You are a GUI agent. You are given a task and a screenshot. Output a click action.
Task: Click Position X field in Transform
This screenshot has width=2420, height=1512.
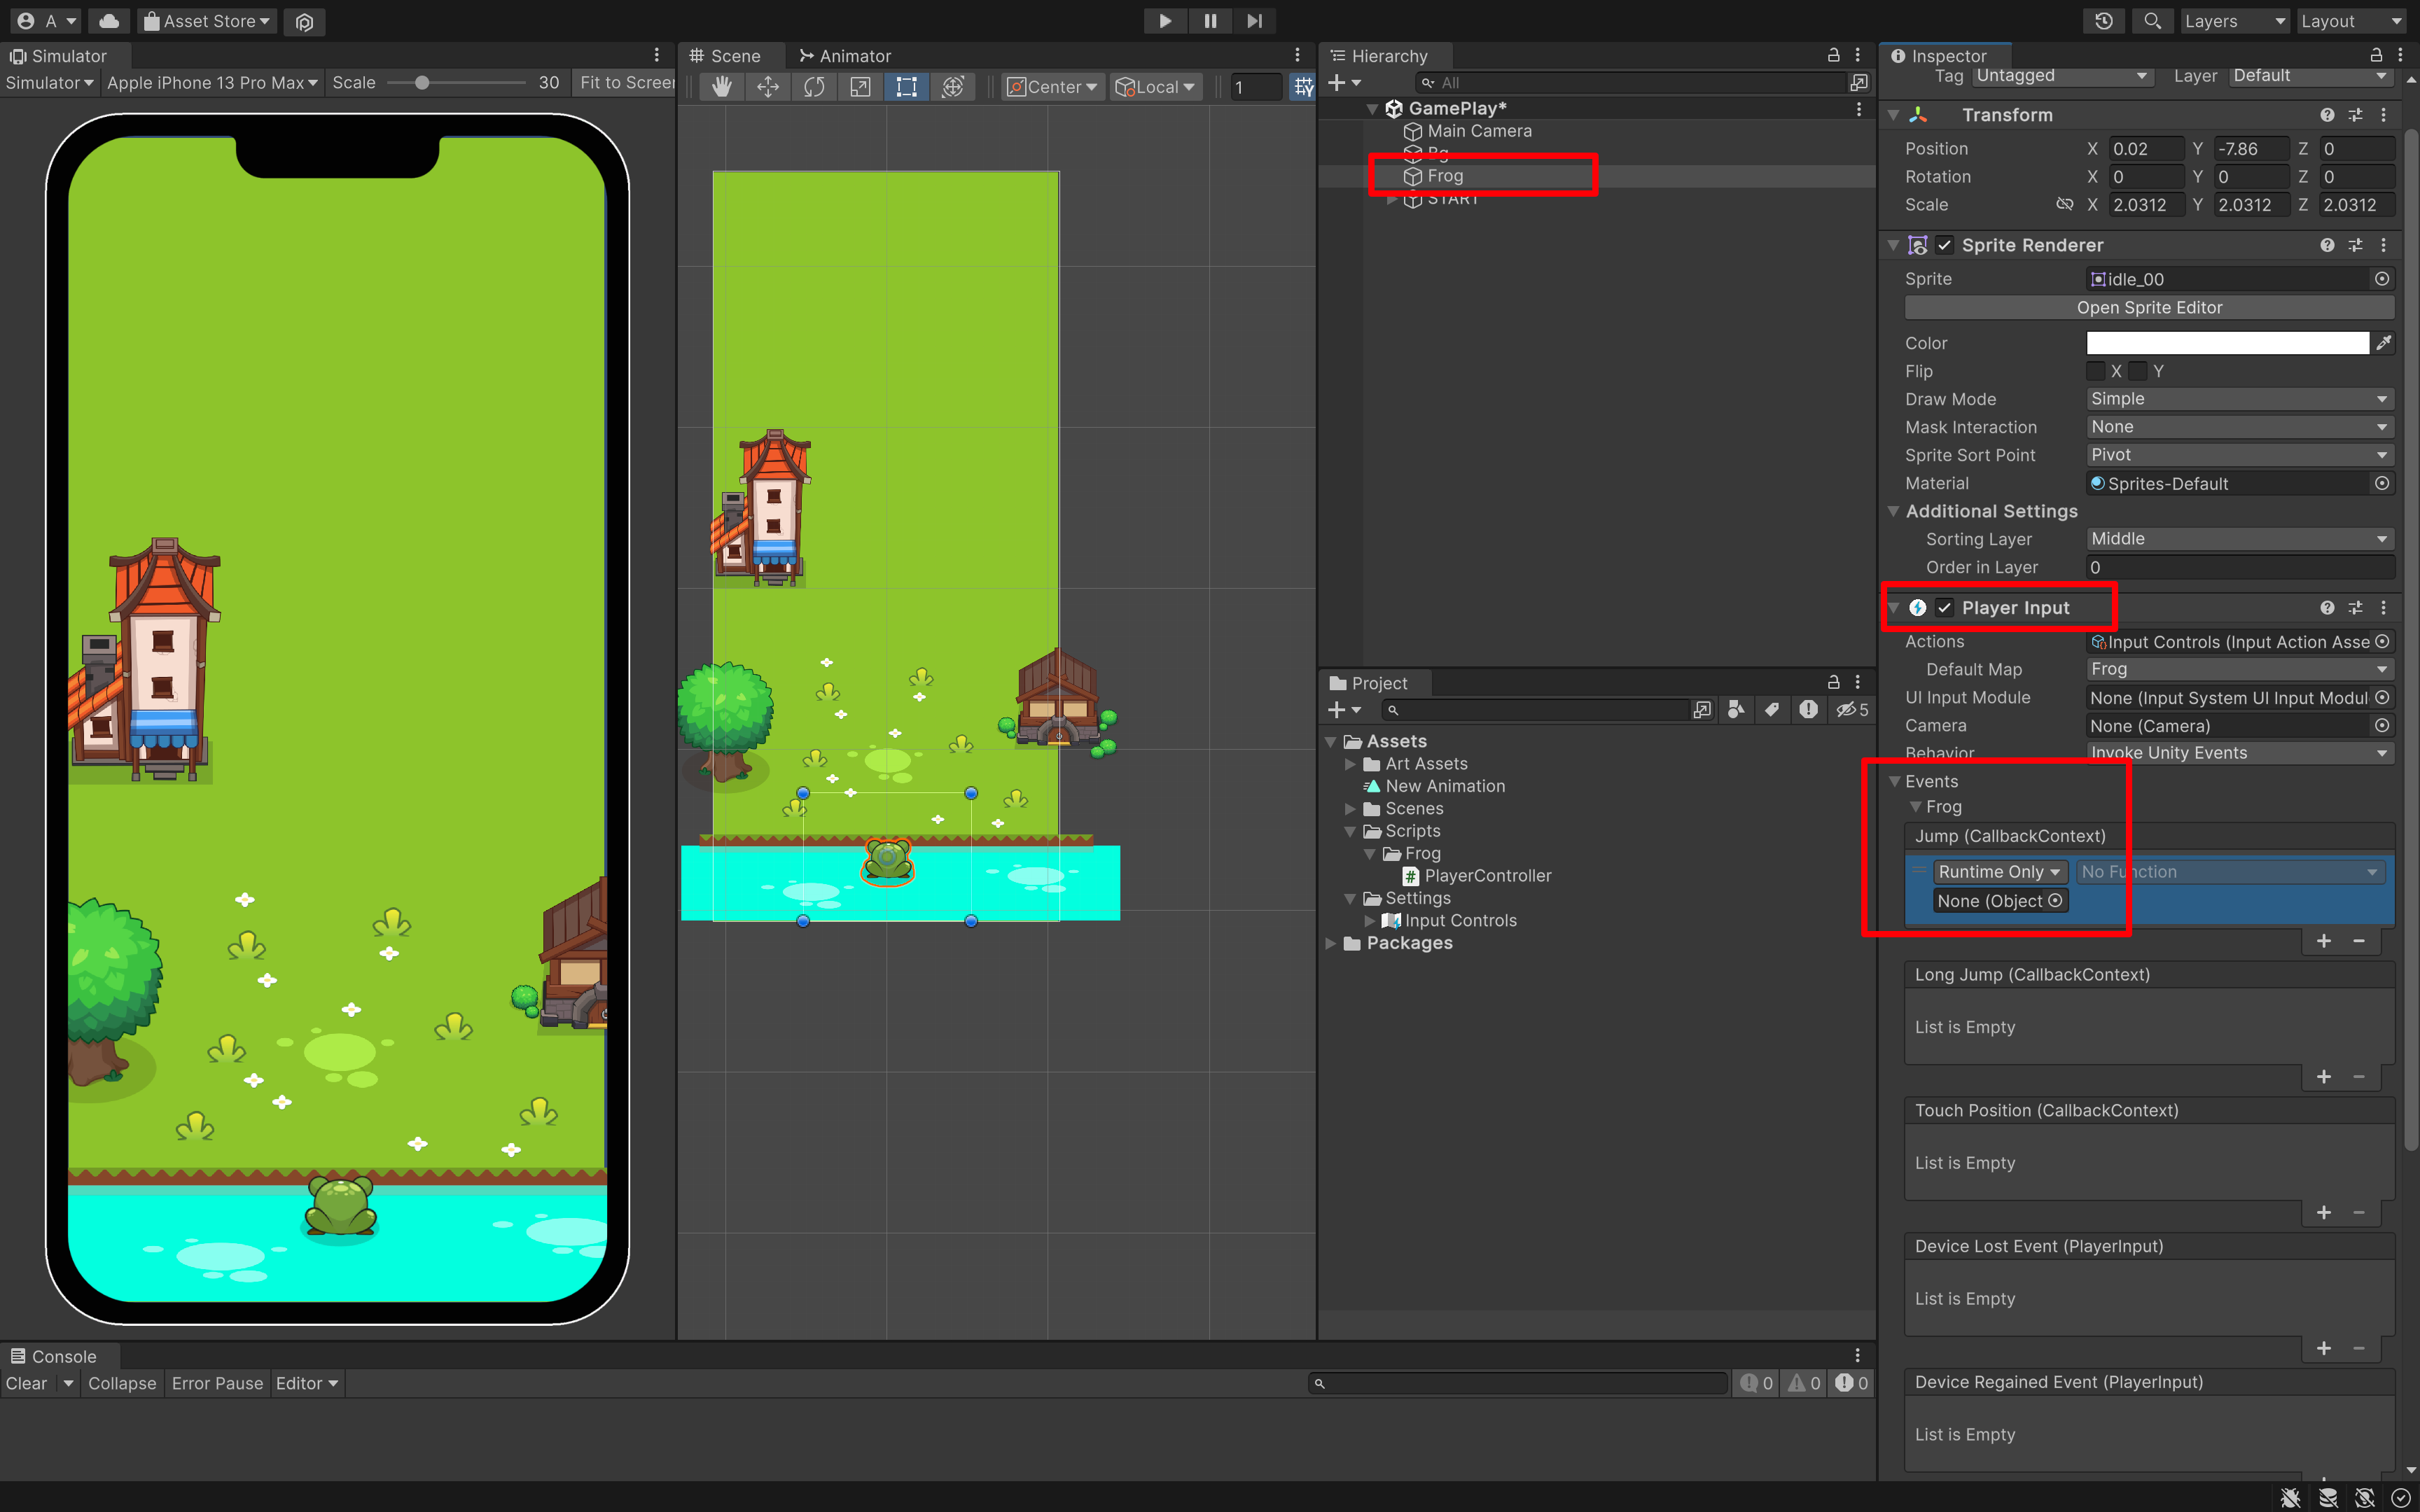pyautogui.click(x=2147, y=149)
